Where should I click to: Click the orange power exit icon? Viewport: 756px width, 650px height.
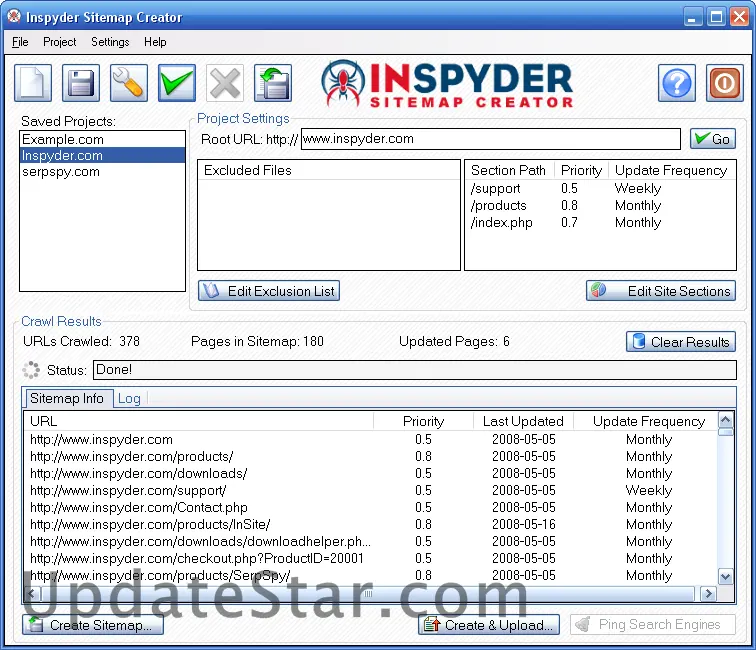coord(725,83)
